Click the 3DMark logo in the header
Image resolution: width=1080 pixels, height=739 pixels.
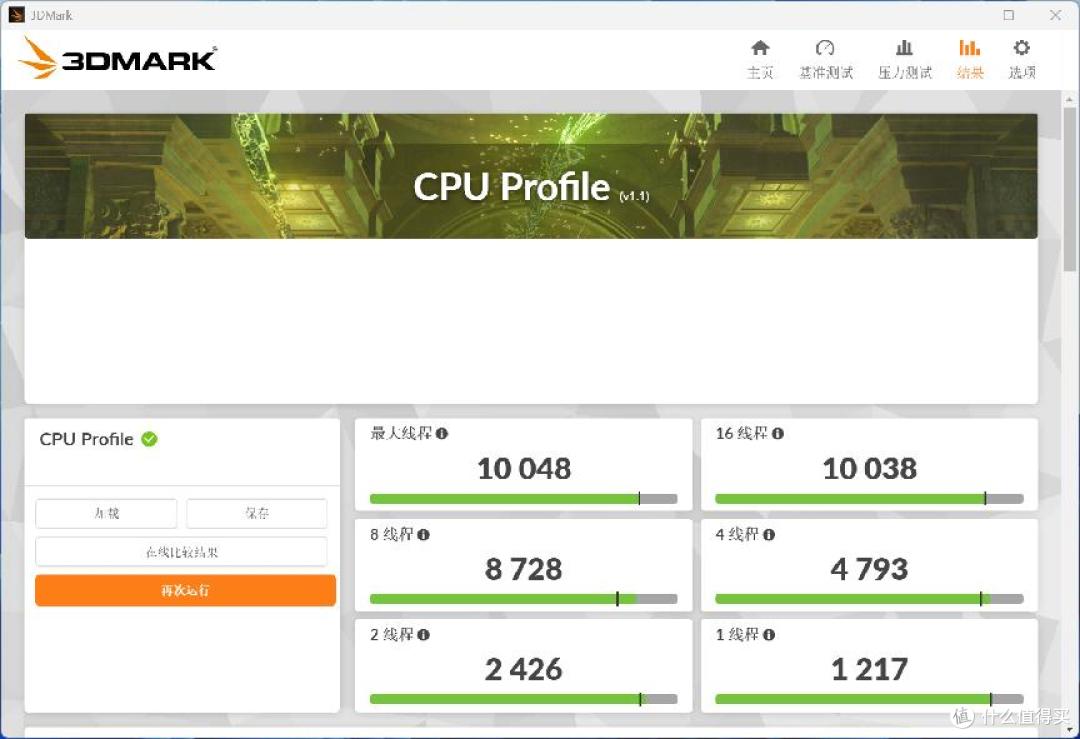point(117,58)
